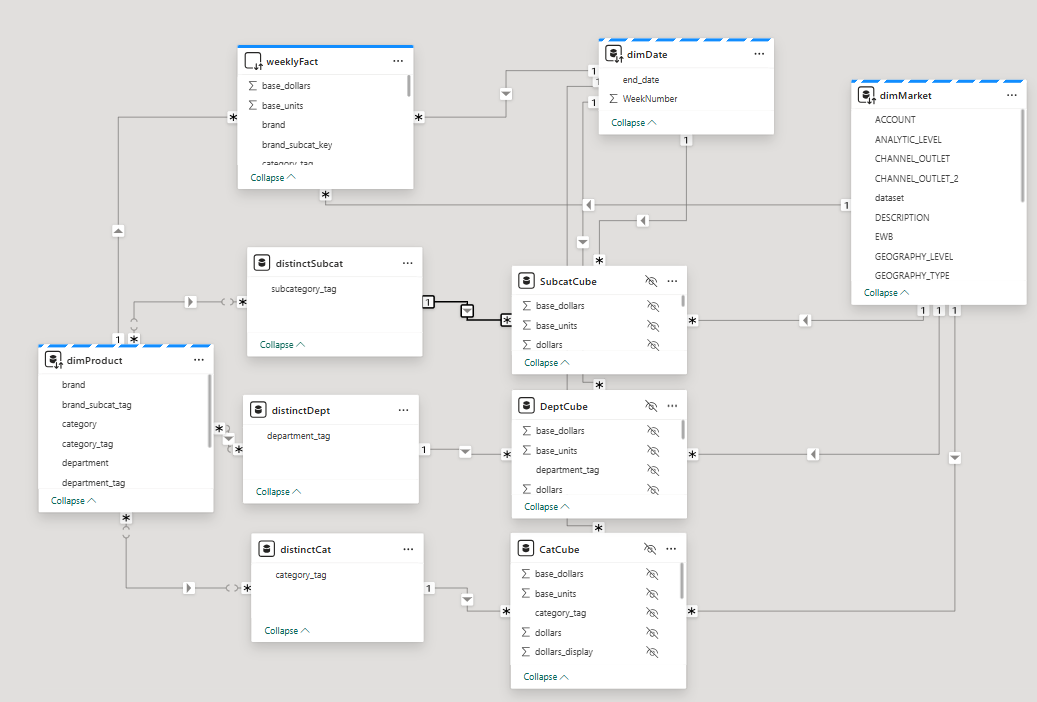Collapse the distinctDept table

tap(278, 492)
